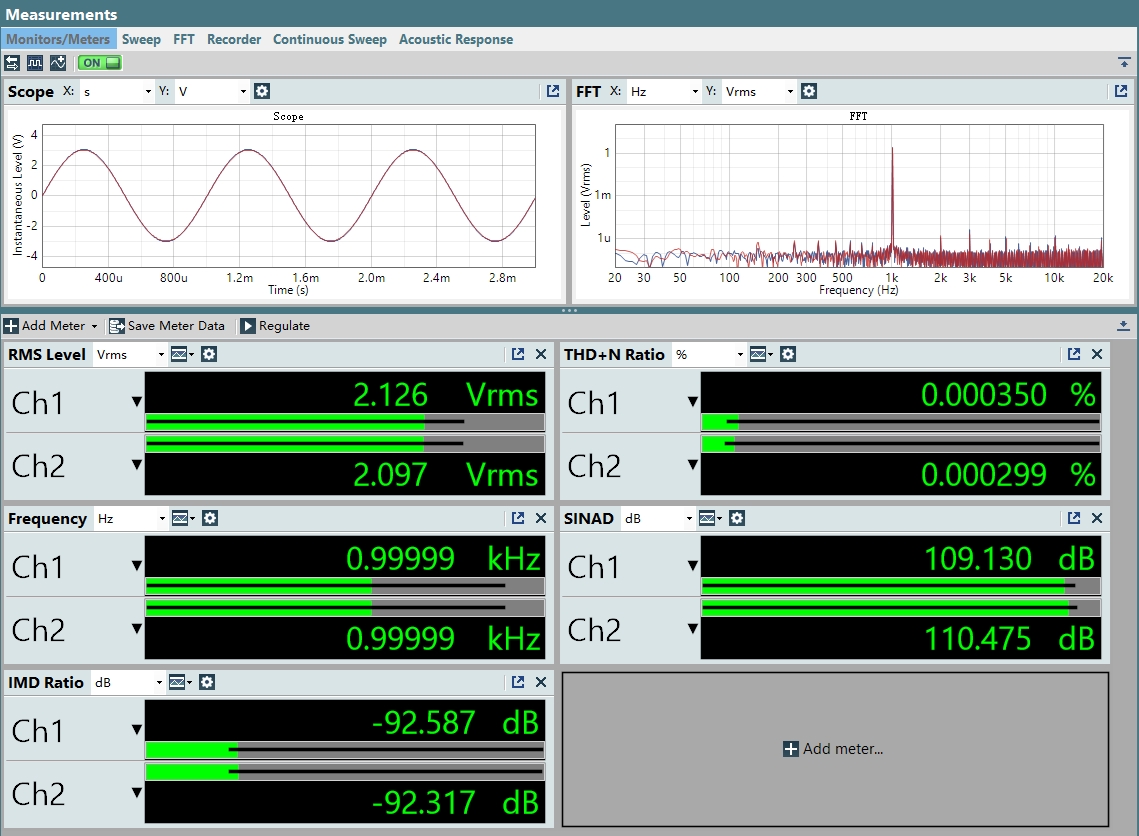Open FFT settings gear icon

tap(808, 91)
